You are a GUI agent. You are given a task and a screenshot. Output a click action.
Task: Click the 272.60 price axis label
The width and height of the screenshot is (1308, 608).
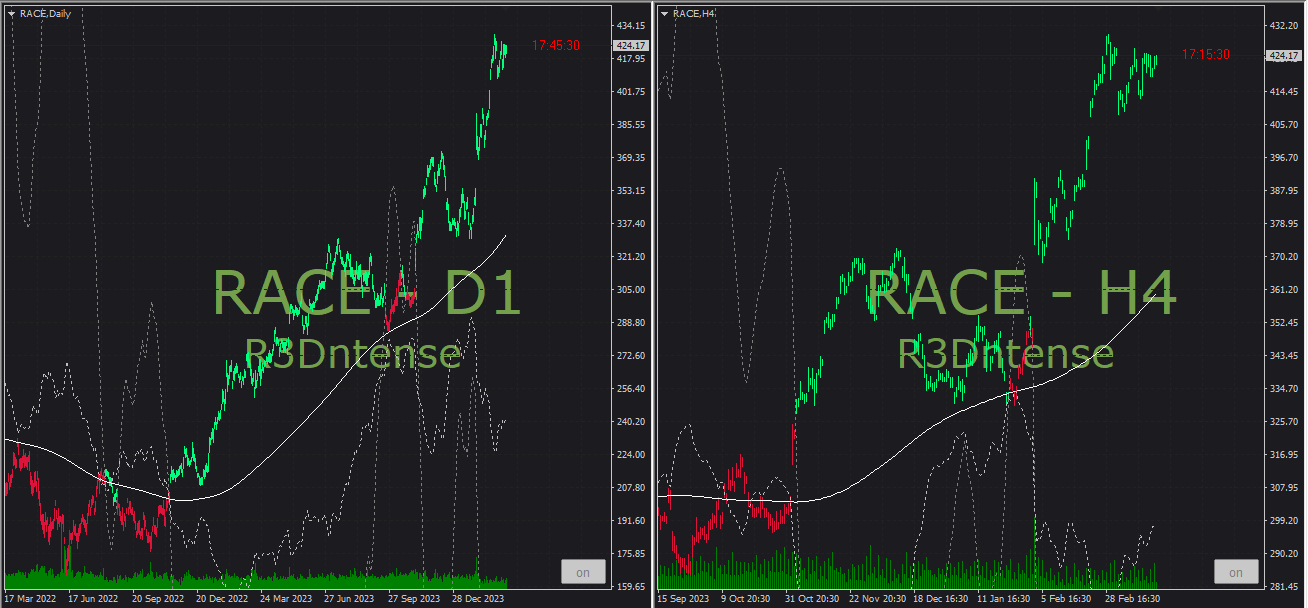pos(630,355)
